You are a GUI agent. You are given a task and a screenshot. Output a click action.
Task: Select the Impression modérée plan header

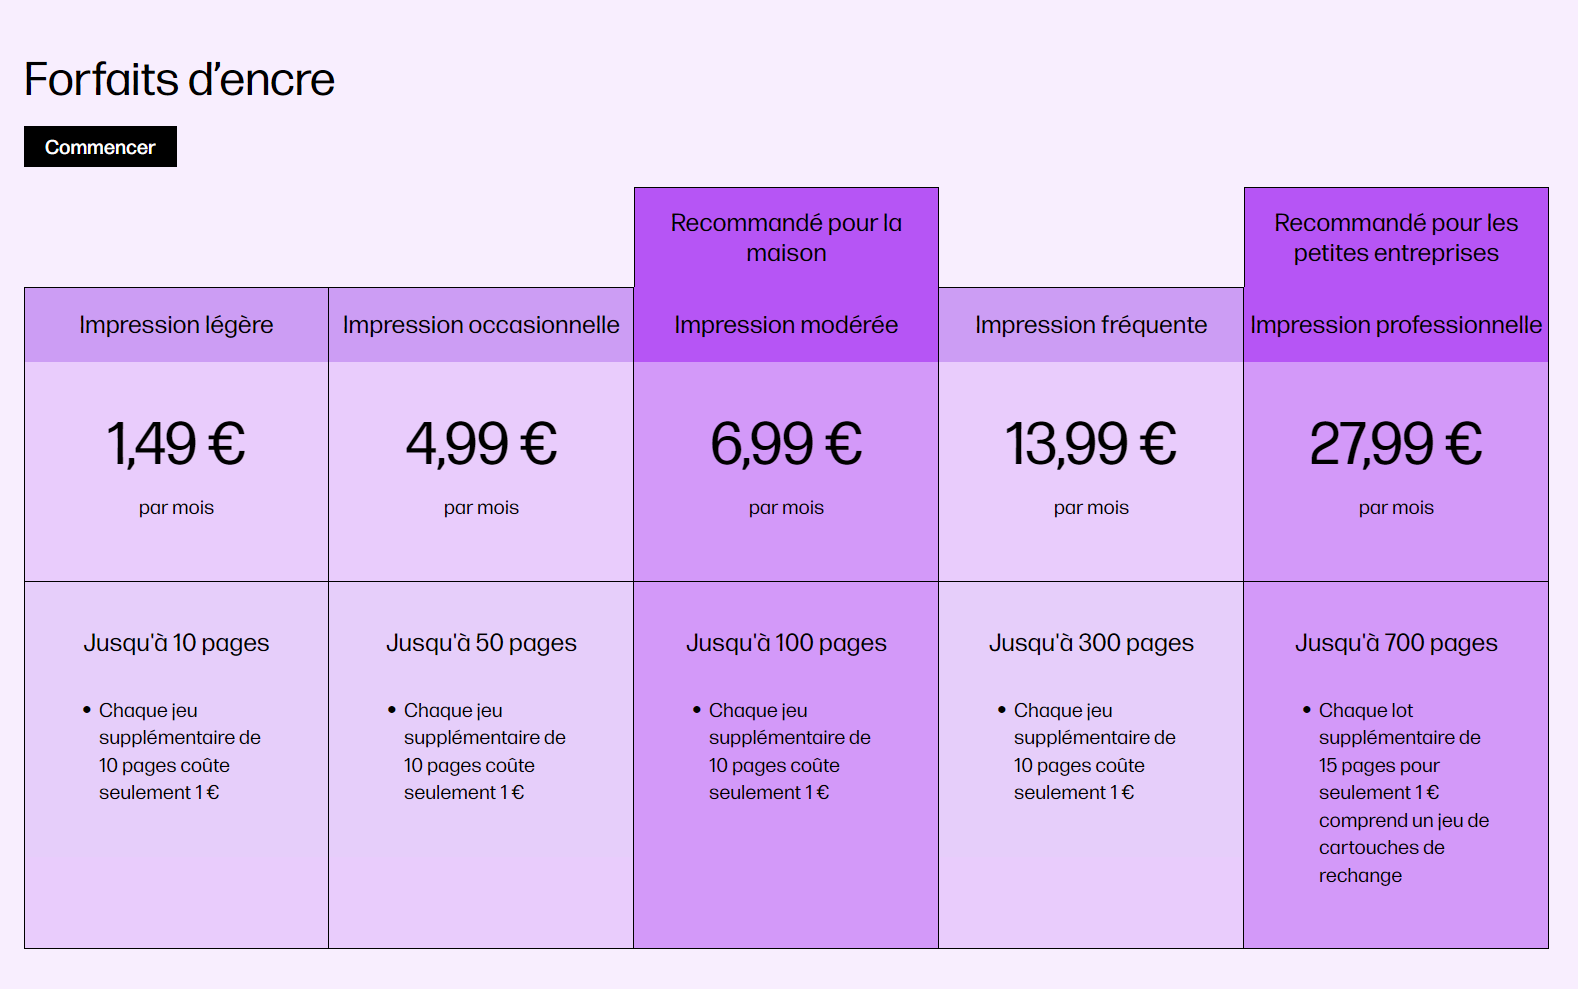click(786, 324)
